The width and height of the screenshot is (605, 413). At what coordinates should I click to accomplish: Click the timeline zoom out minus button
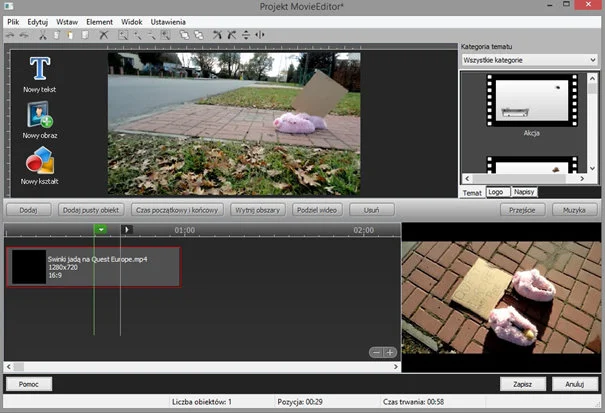pyautogui.click(x=377, y=352)
